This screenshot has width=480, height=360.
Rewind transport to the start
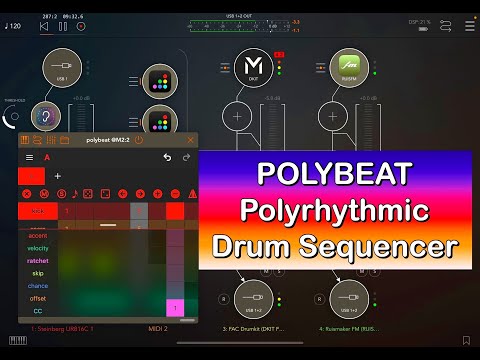click(x=44, y=26)
